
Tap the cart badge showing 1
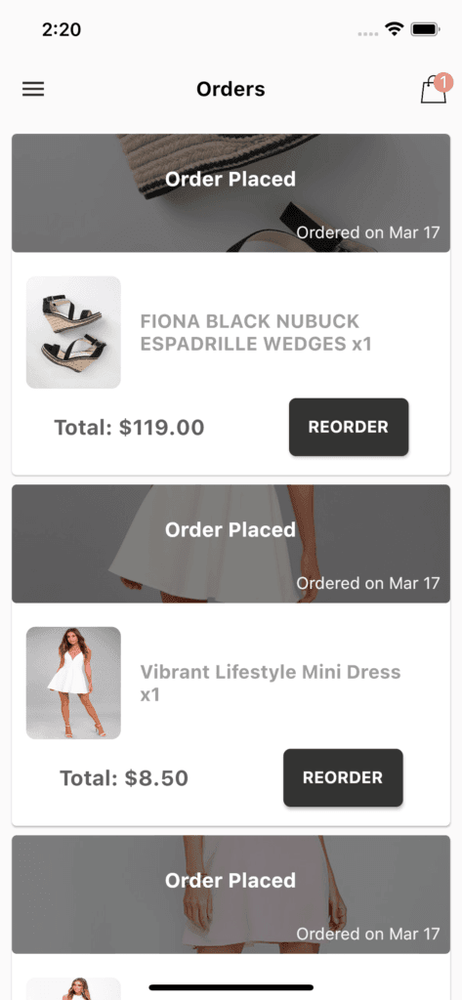click(443, 83)
